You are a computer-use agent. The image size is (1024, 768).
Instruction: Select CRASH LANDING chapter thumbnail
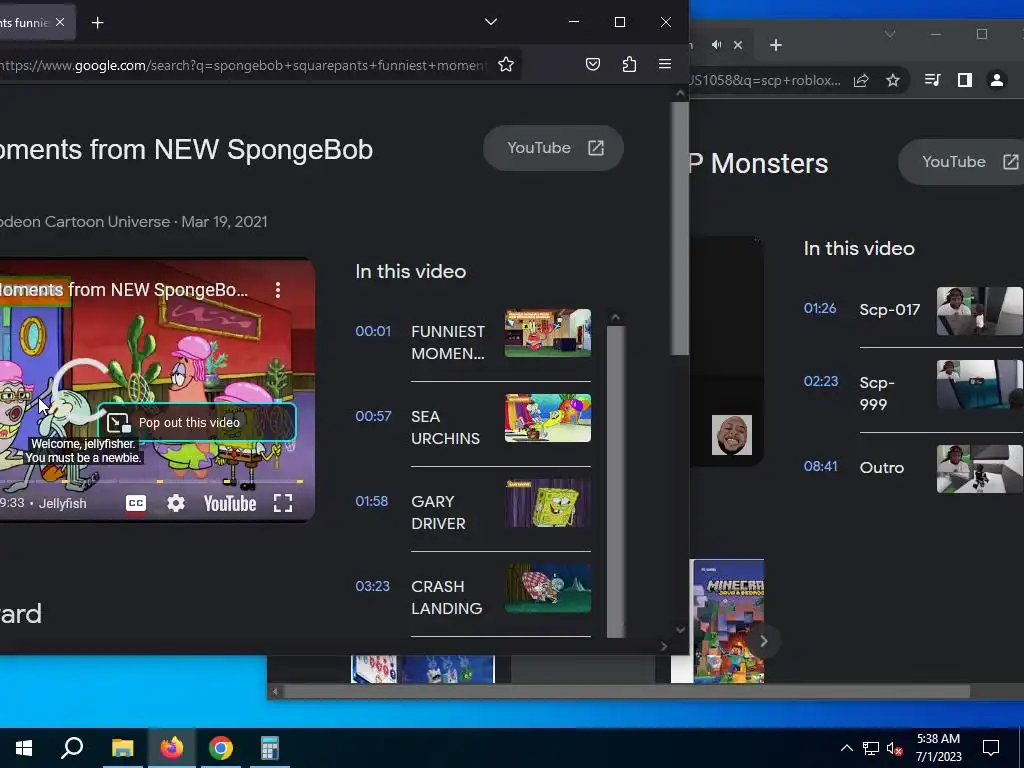548,588
